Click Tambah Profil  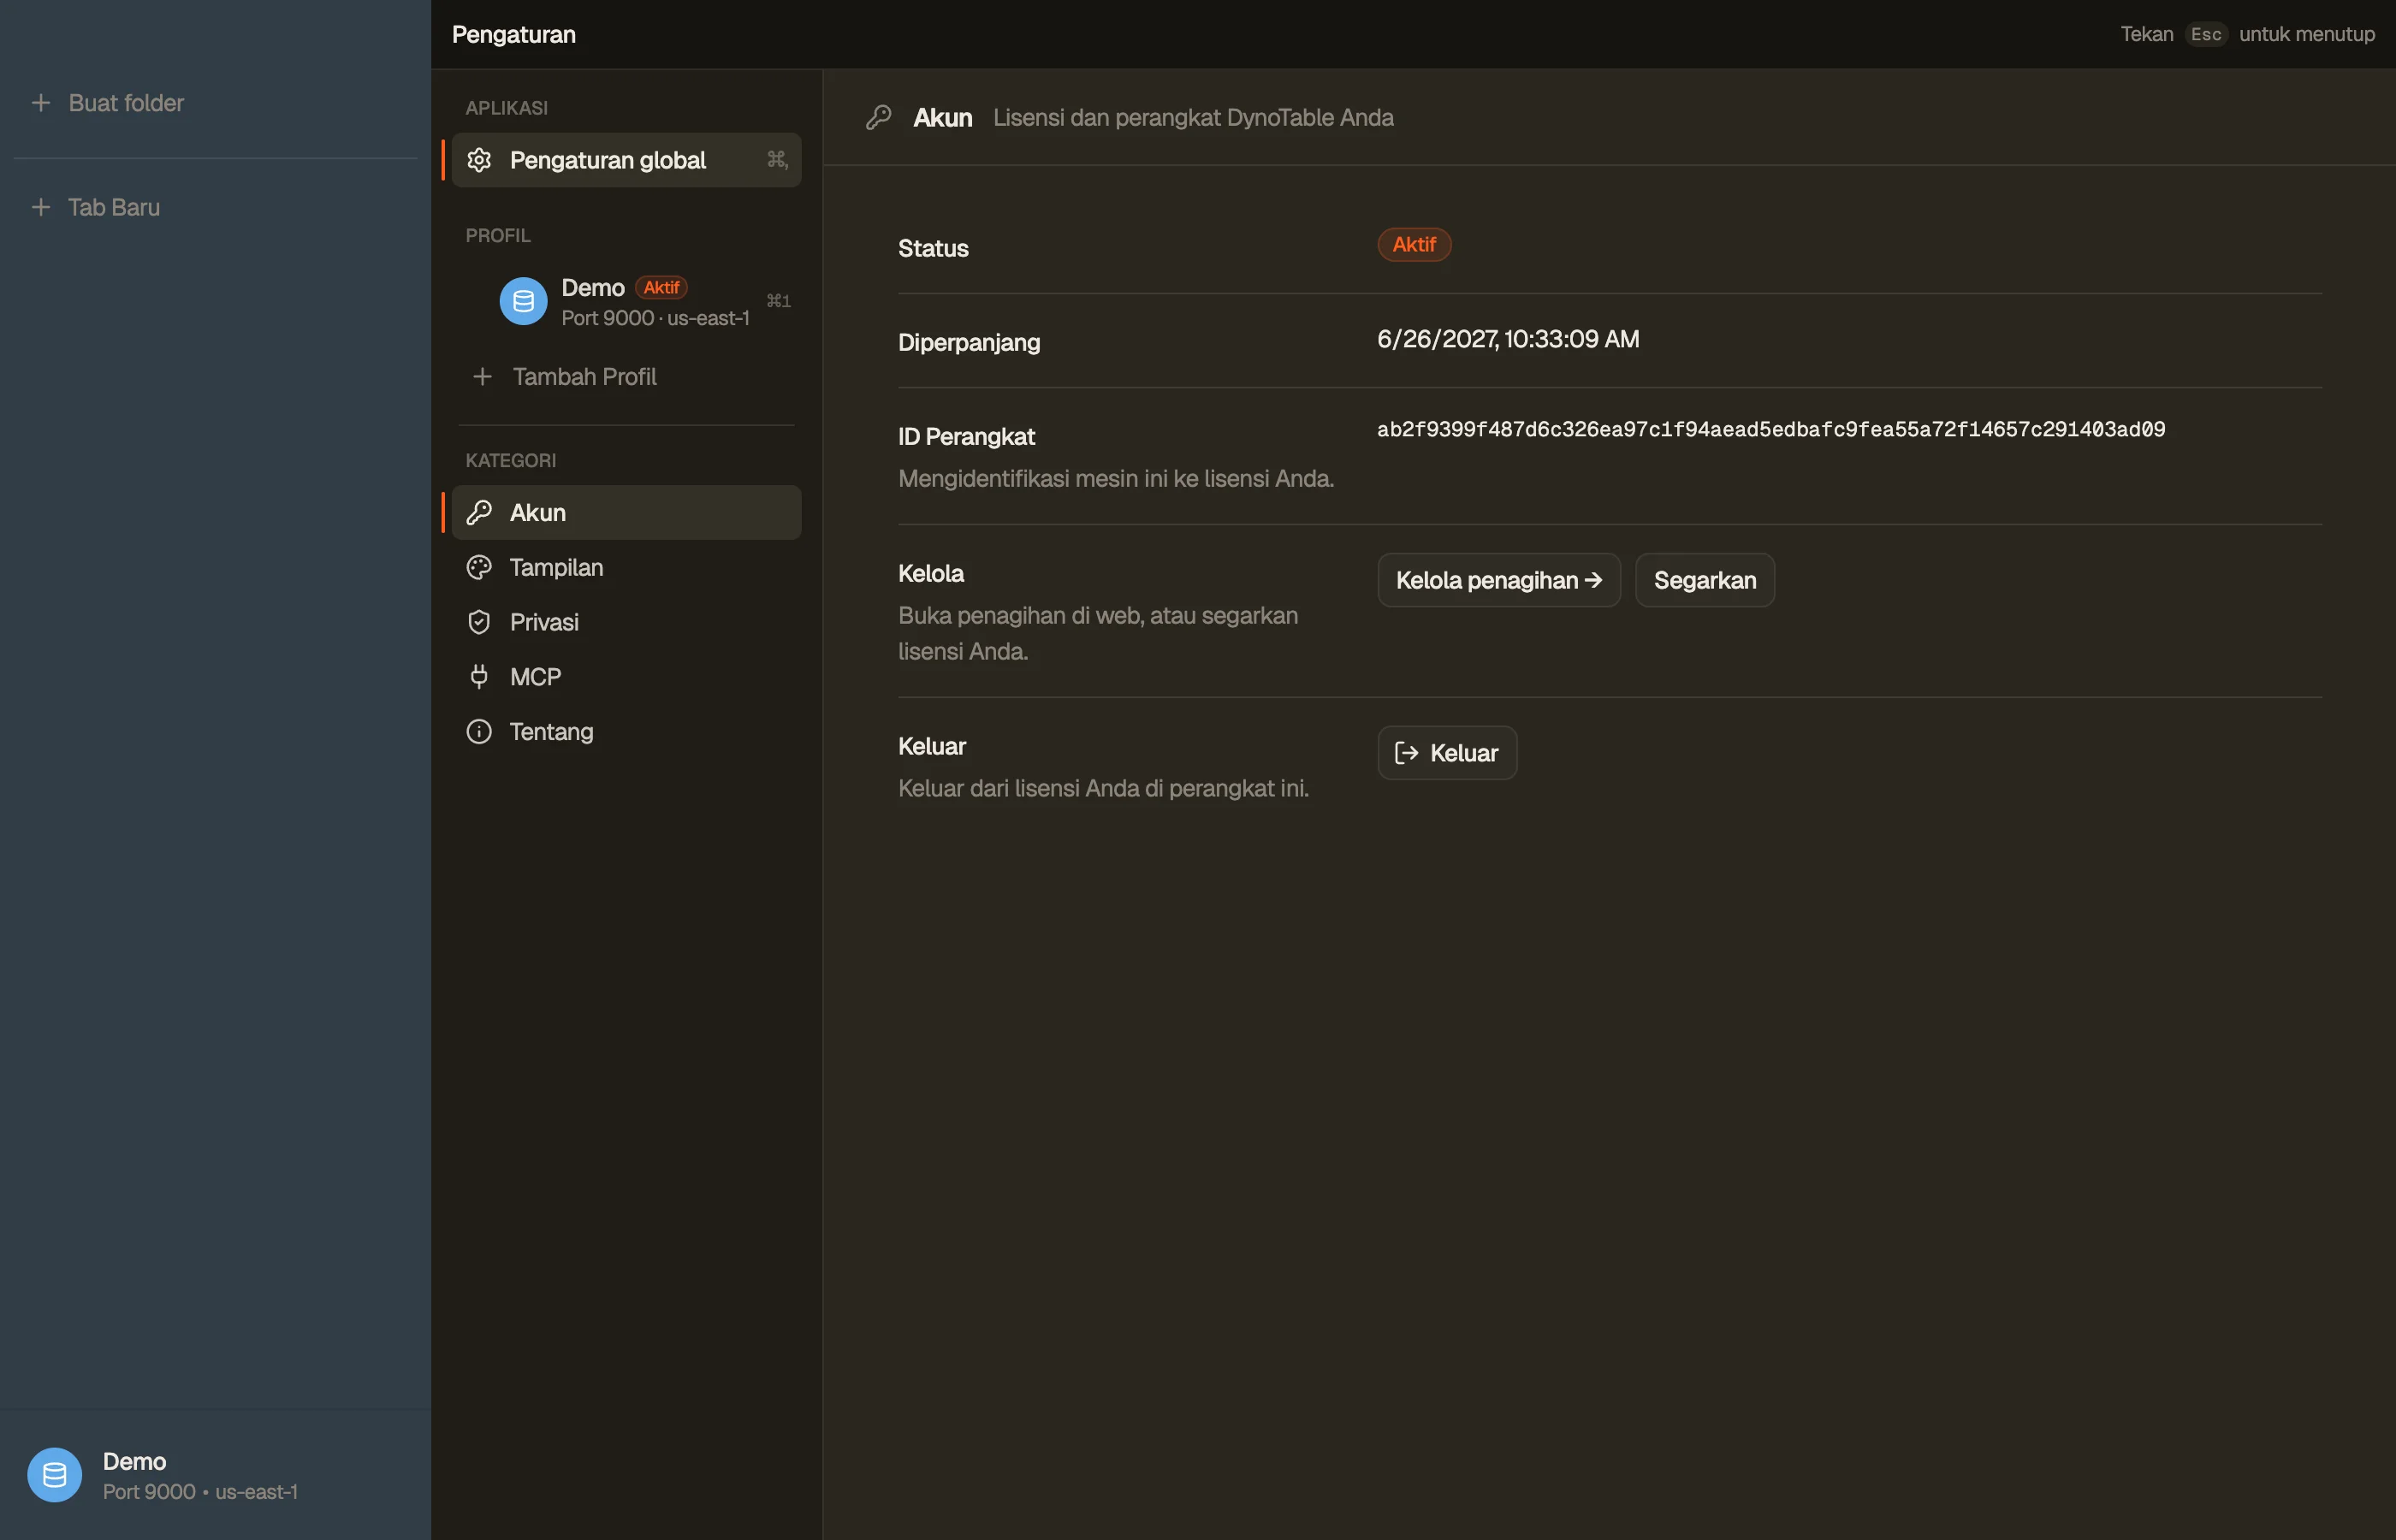(x=626, y=377)
